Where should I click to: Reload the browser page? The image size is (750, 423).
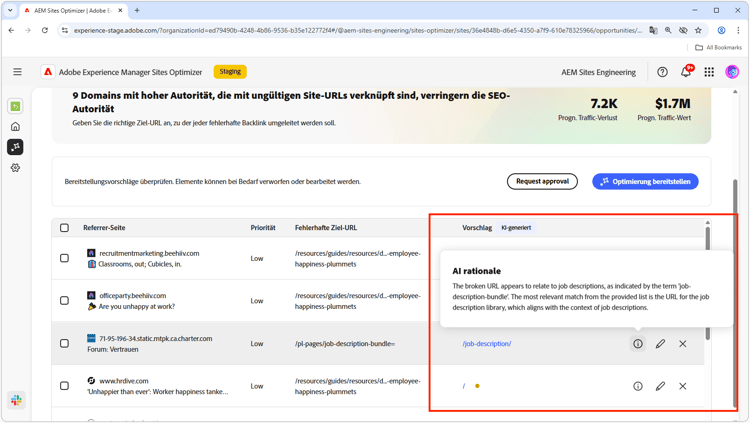tap(44, 30)
